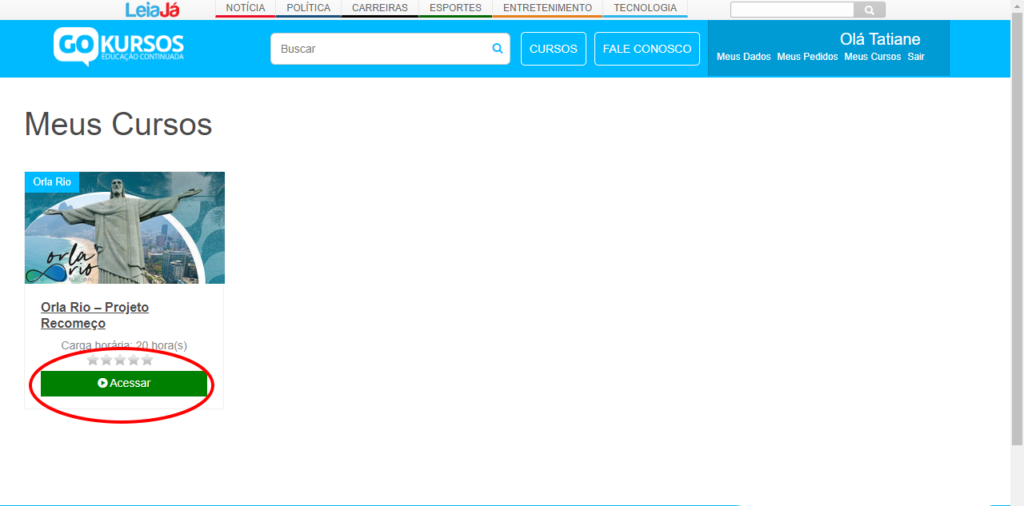Click the top bar search magnifier button
The width and height of the screenshot is (1024, 506).
(x=870, y=10)
